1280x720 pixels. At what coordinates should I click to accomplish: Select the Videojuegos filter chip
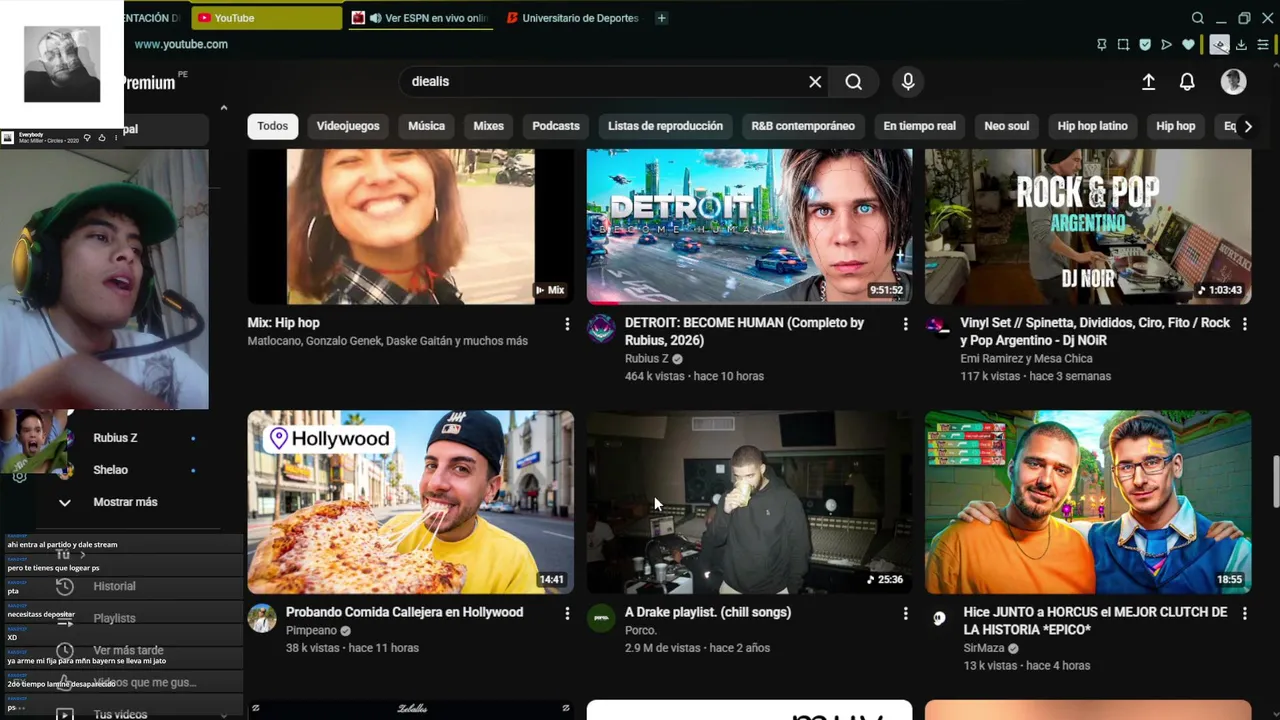[x=348, y=126]
